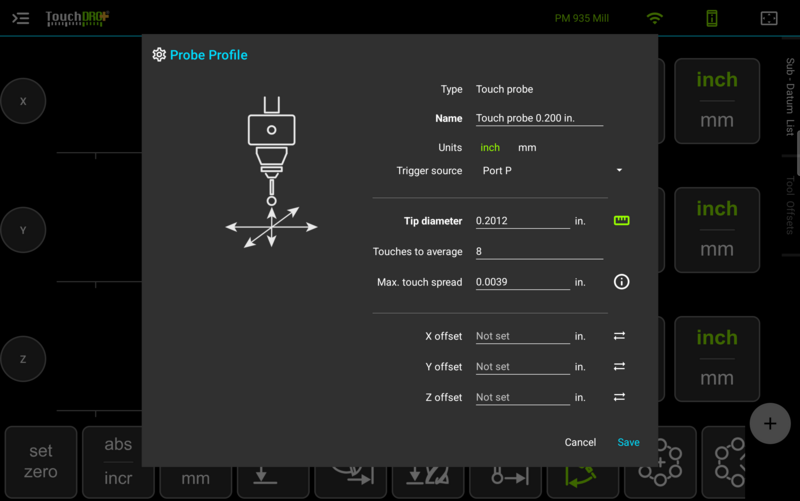This screenshot has width=800, height=501.
Task: Select the Y axis round button
Action: (23, 230)
